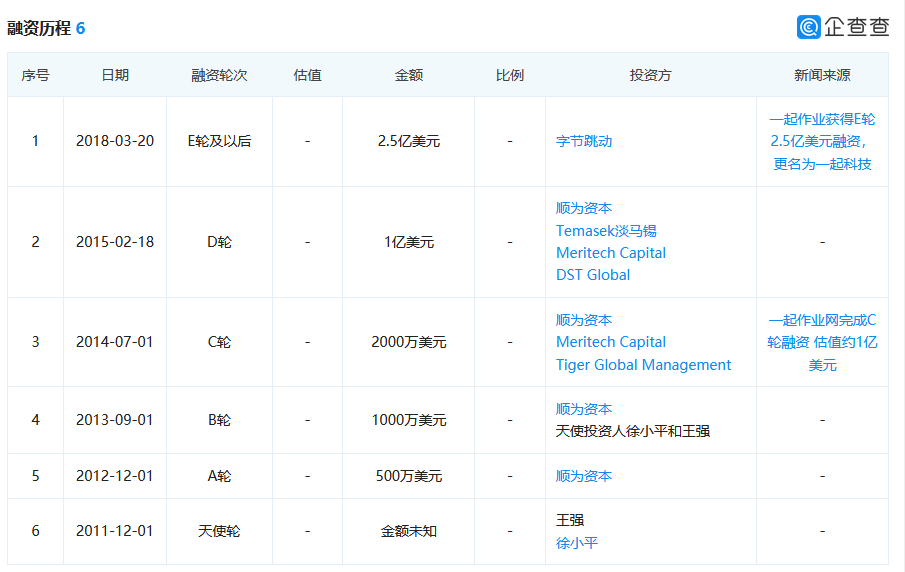Open Meritech Capital in D轮 row
Viewport: 905px width, 572px height.
[x=611, y=253]
